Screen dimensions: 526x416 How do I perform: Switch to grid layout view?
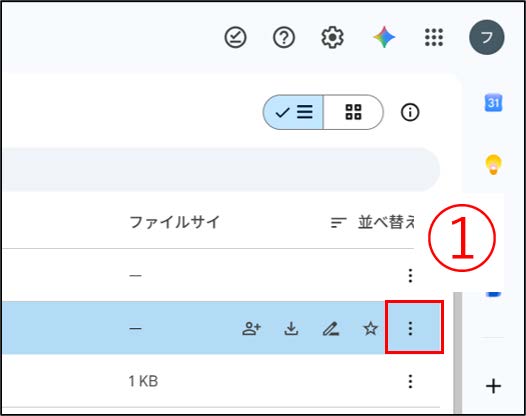point(353,112)
